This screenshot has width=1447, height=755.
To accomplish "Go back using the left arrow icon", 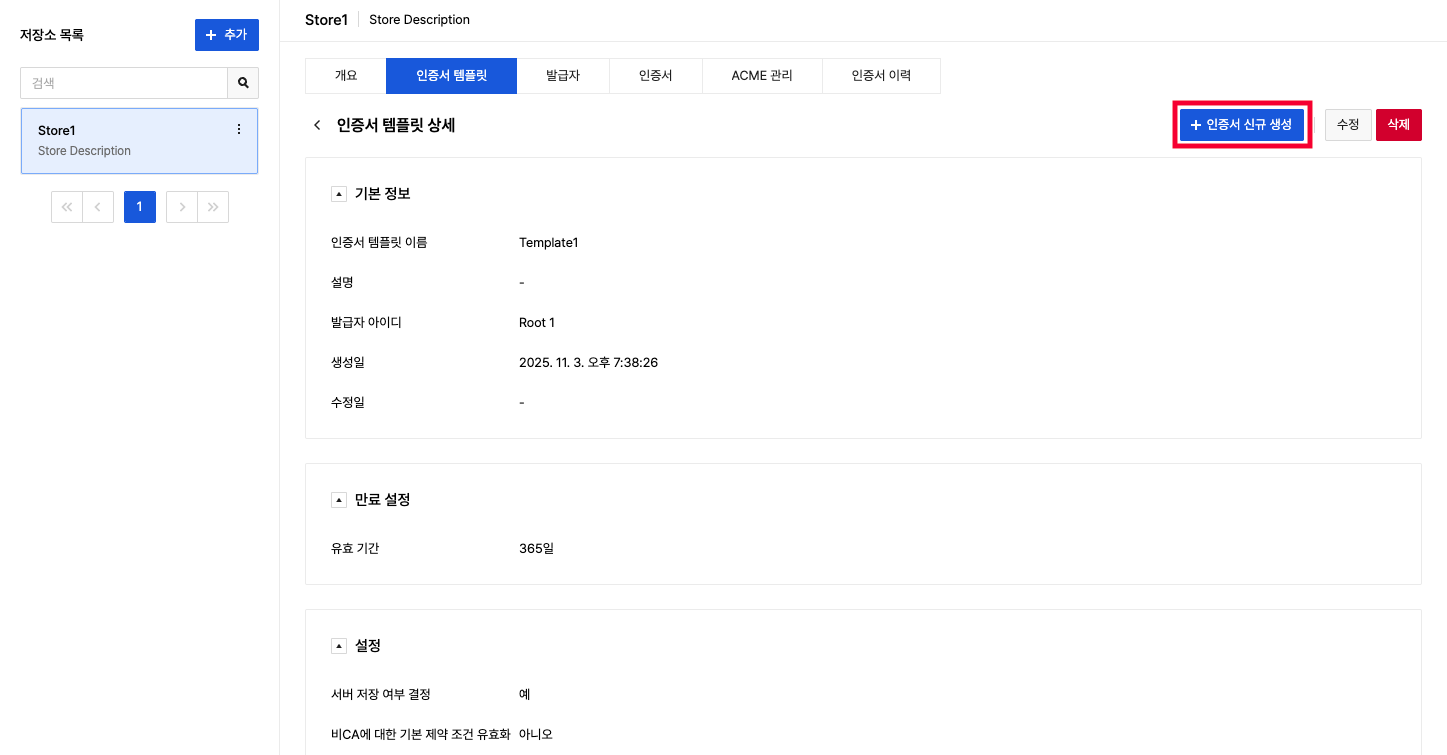I will [x=317, y=125].
